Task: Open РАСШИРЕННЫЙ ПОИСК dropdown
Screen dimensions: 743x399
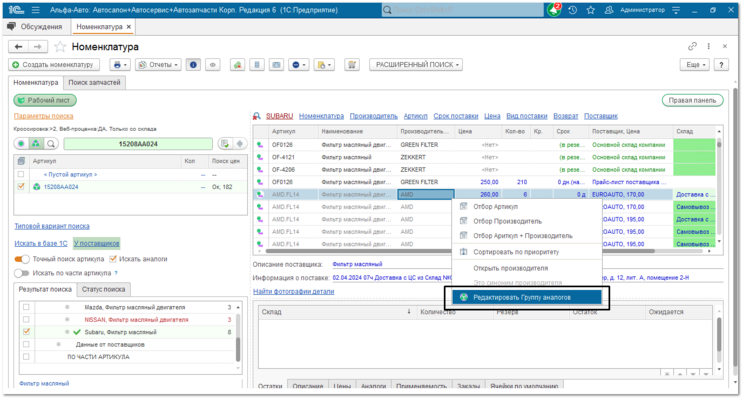Action: 416,64
